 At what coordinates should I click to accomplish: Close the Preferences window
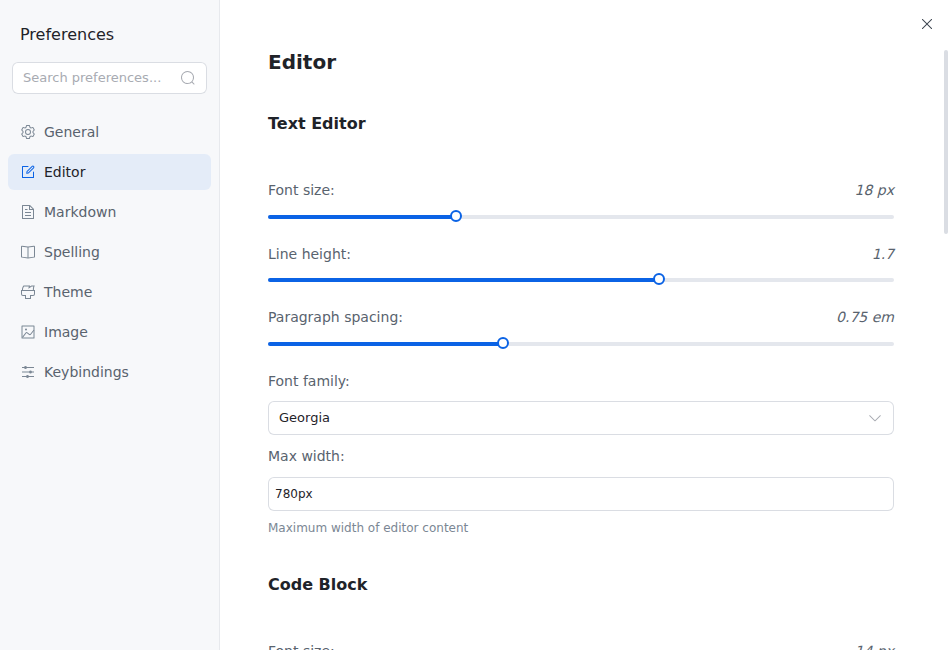(x=927, y=24)
